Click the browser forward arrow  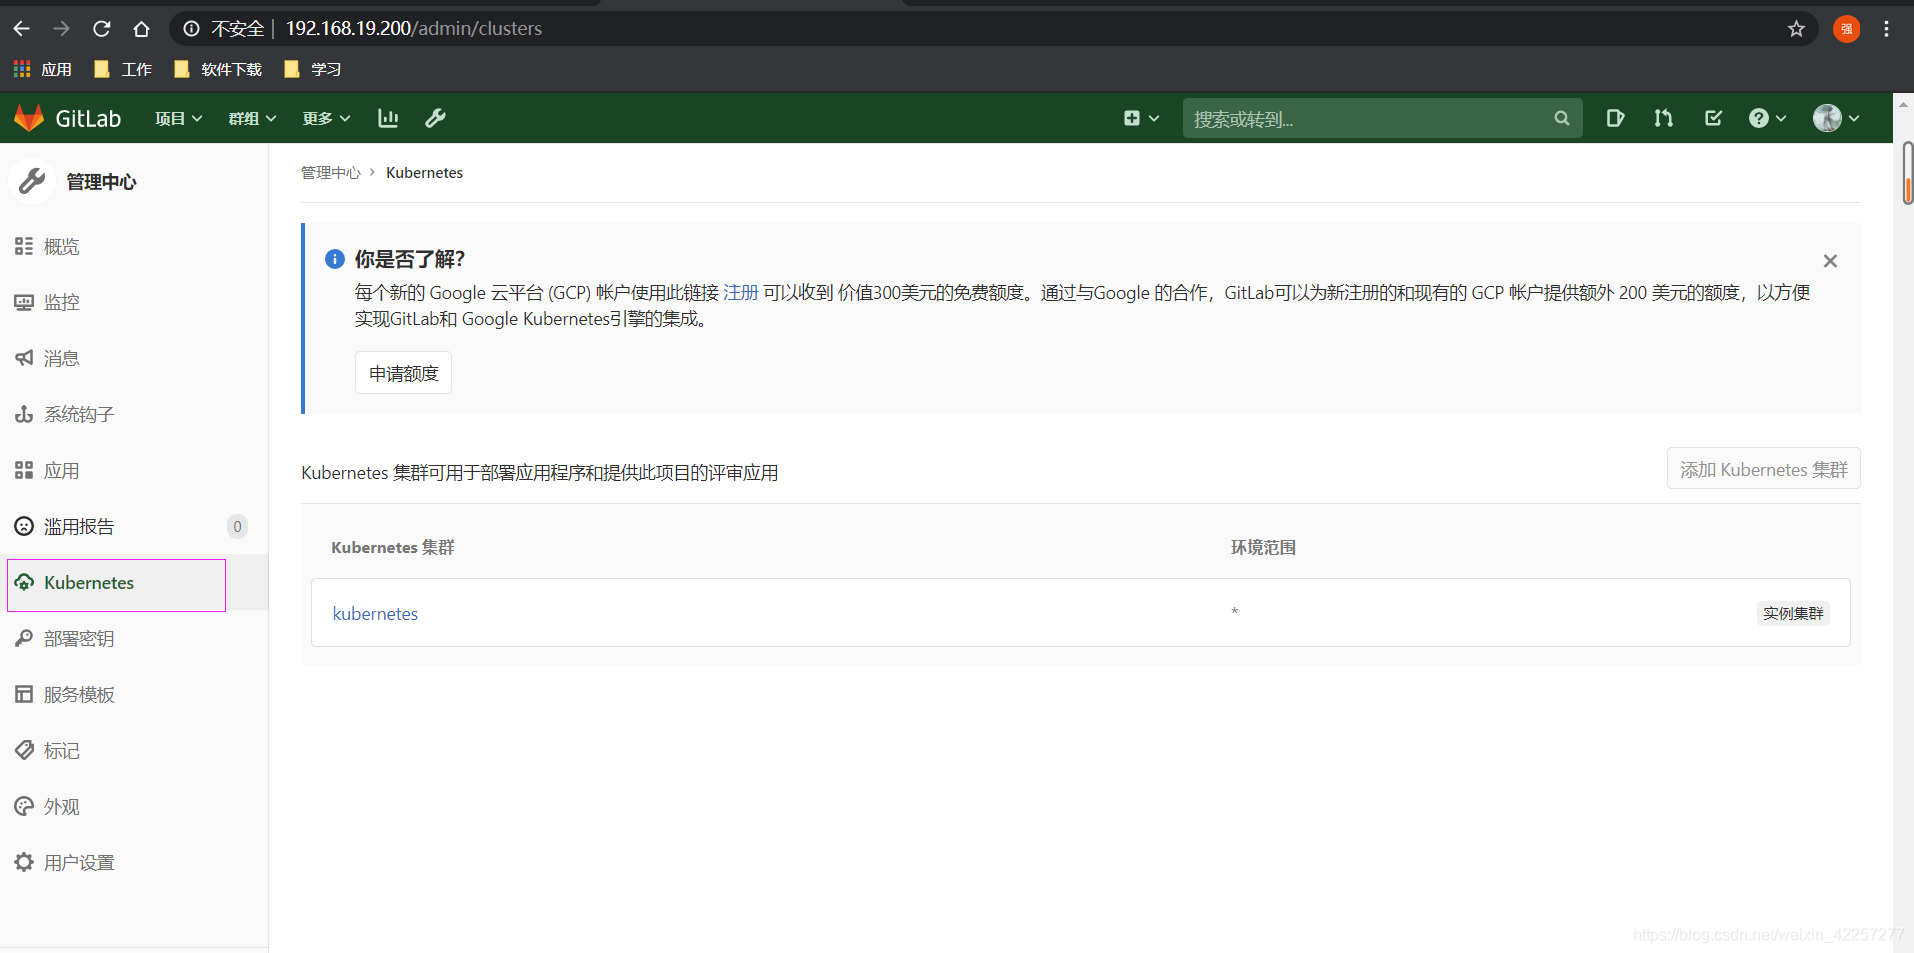coord(61,28)
